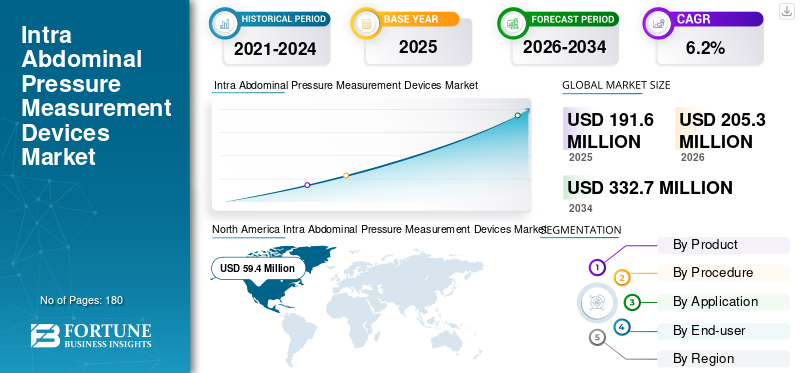Click the USD 191.6 MILLION figure
This screenshot has width=800, height=373.
[x=610, y=130]
